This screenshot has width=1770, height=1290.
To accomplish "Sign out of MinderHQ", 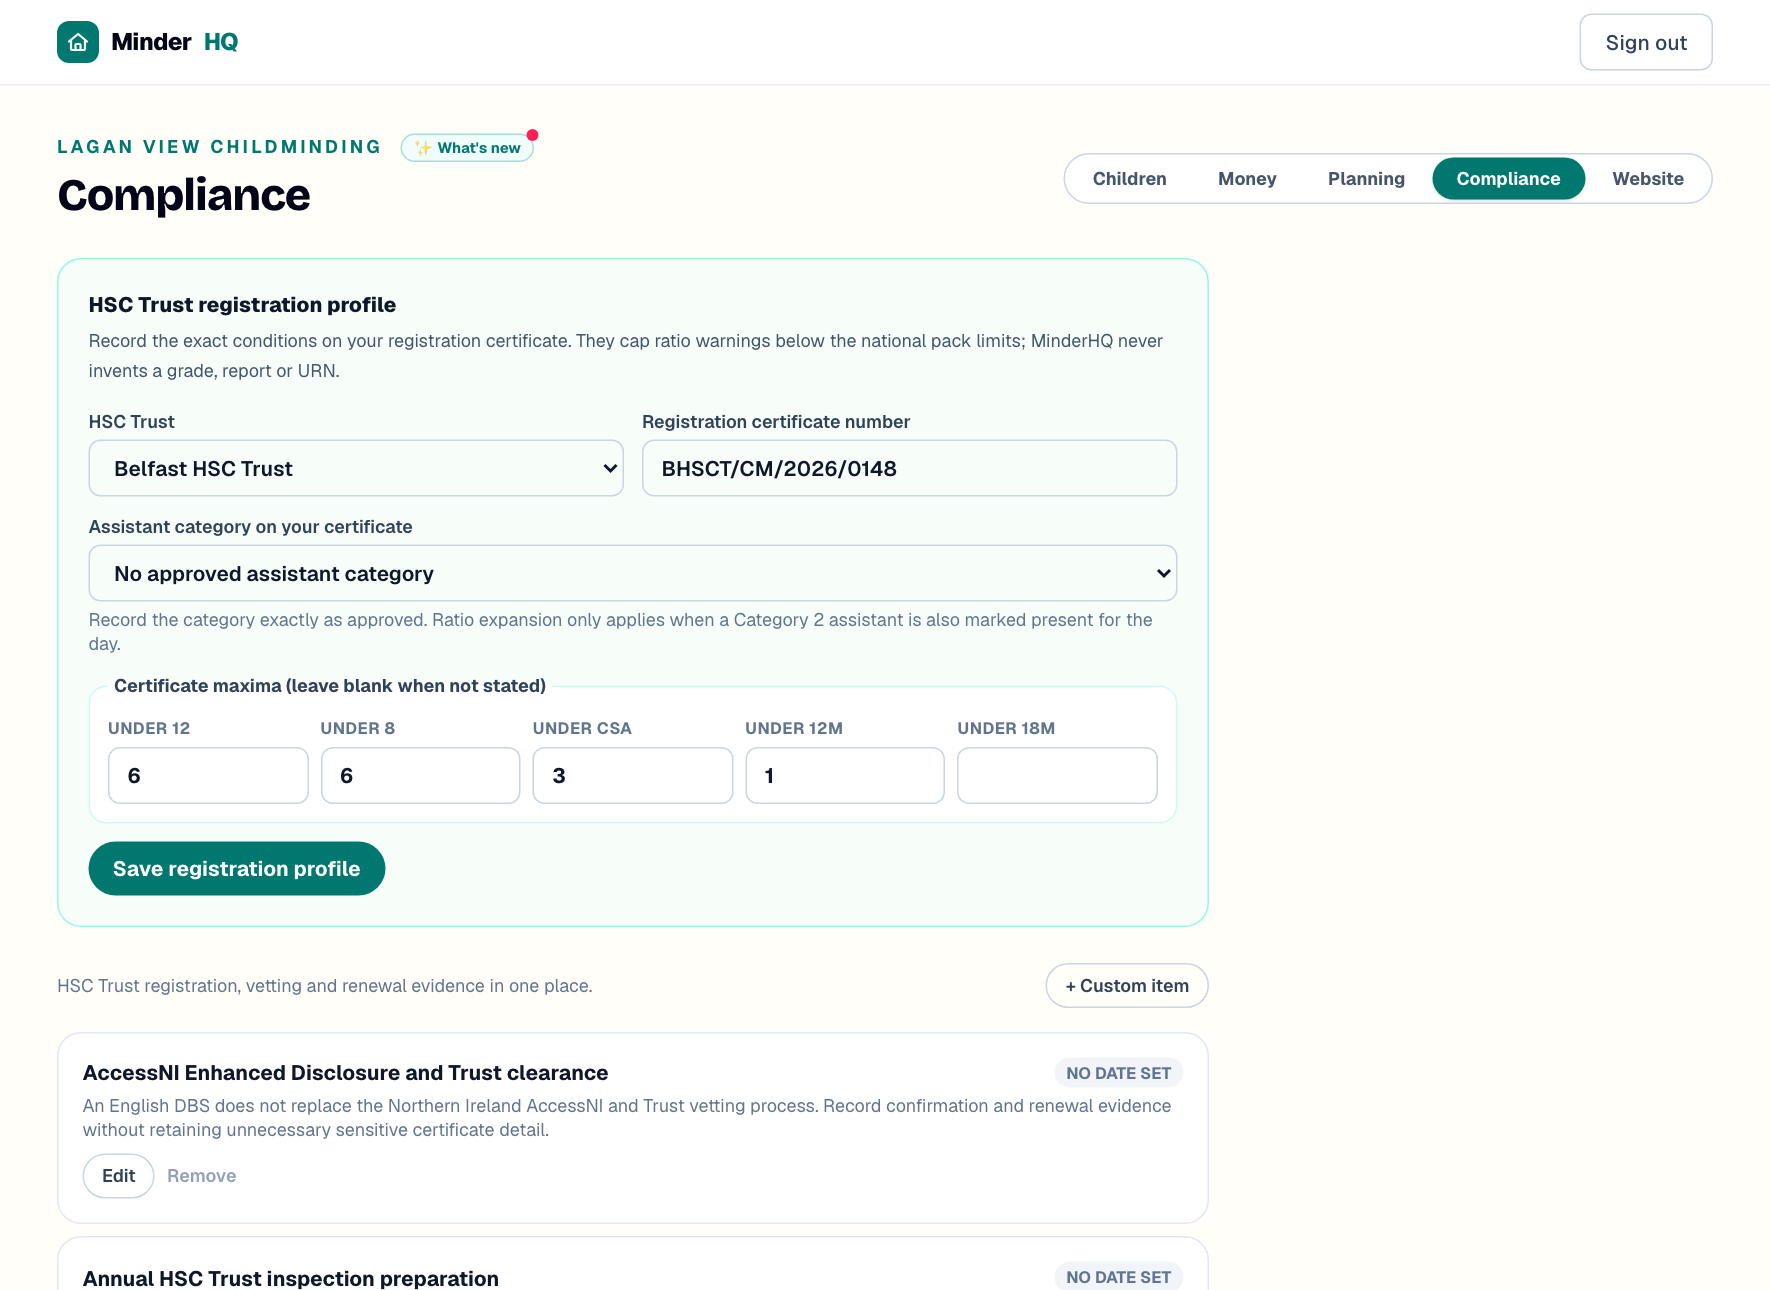I will pyautogui.click(x=1645, y=42).
